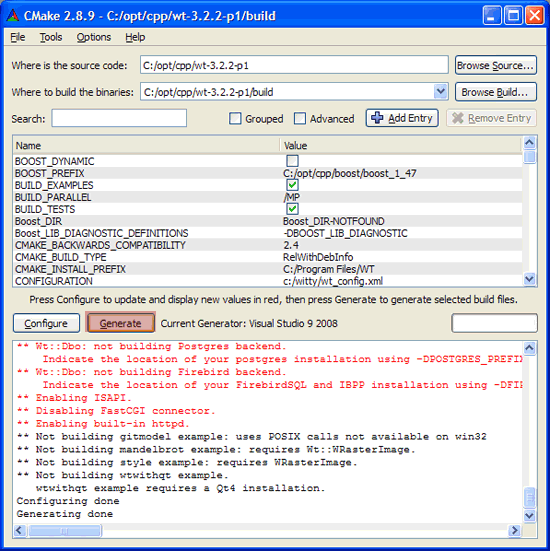The height and width of the screenshot is (551, 550).
Task: Click the value C:/opt/cpp/boost/boost_1_47
Action: pos(350,173)
